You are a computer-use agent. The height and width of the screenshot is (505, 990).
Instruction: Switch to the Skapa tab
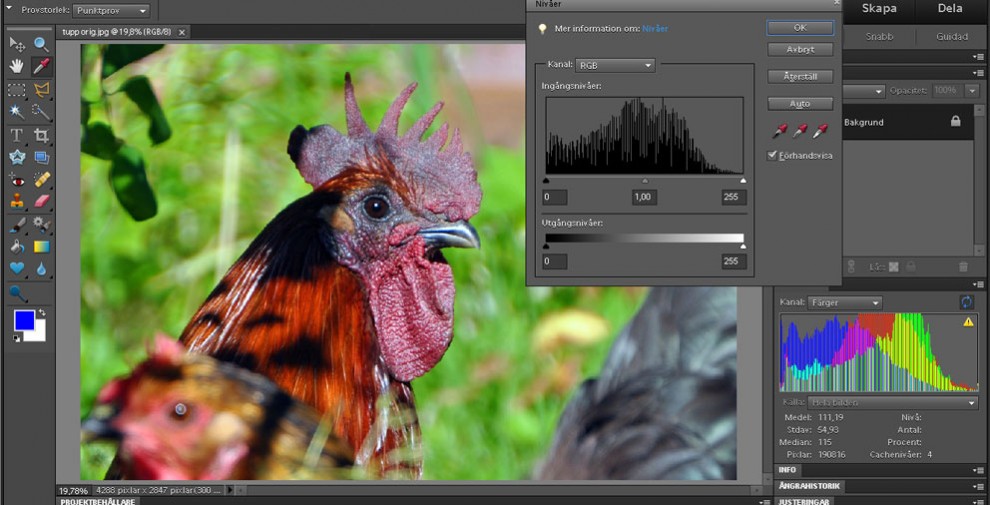click(879, 9)
